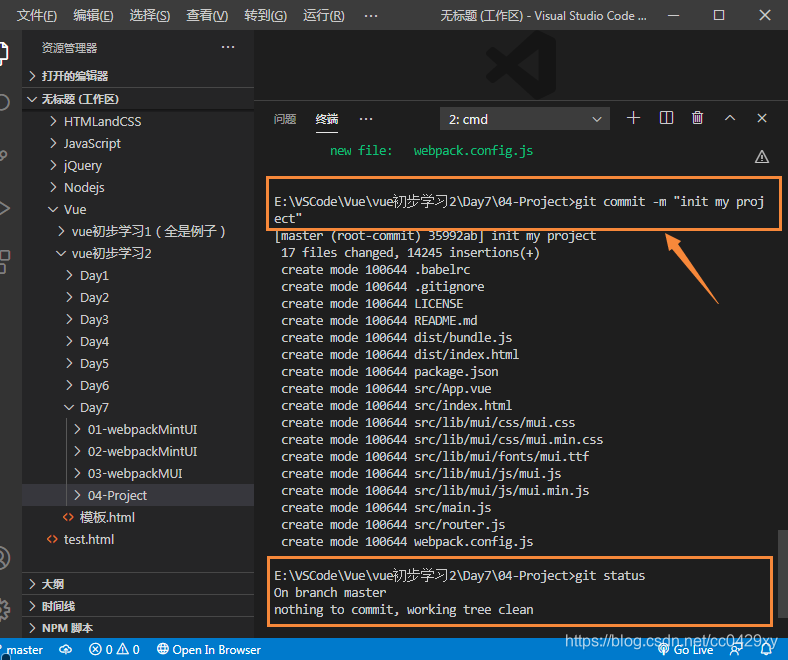Viewport: 788px width, 660px height.
Task: Open the Explorer panel more actions ellipsis
Action: click(228, 47)
